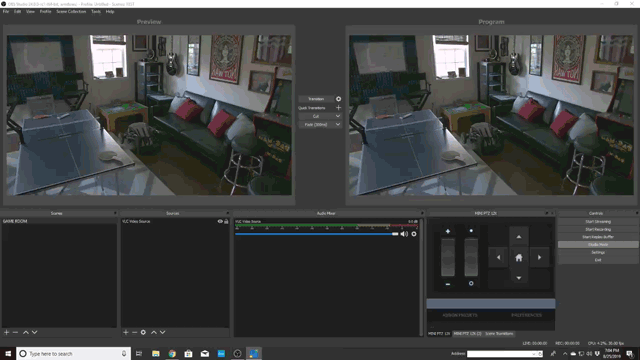The height and width of the screenshot is (360, 640).
Task: Toggle visibility eye for VLC Video Source
Action: pos(220,221)
